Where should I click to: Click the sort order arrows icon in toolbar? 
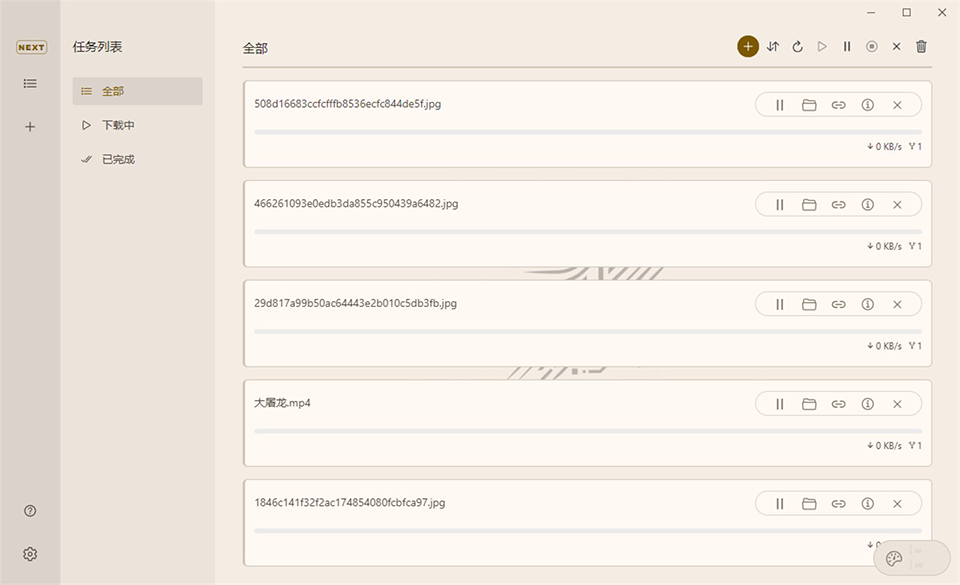(x=773, y=47)
